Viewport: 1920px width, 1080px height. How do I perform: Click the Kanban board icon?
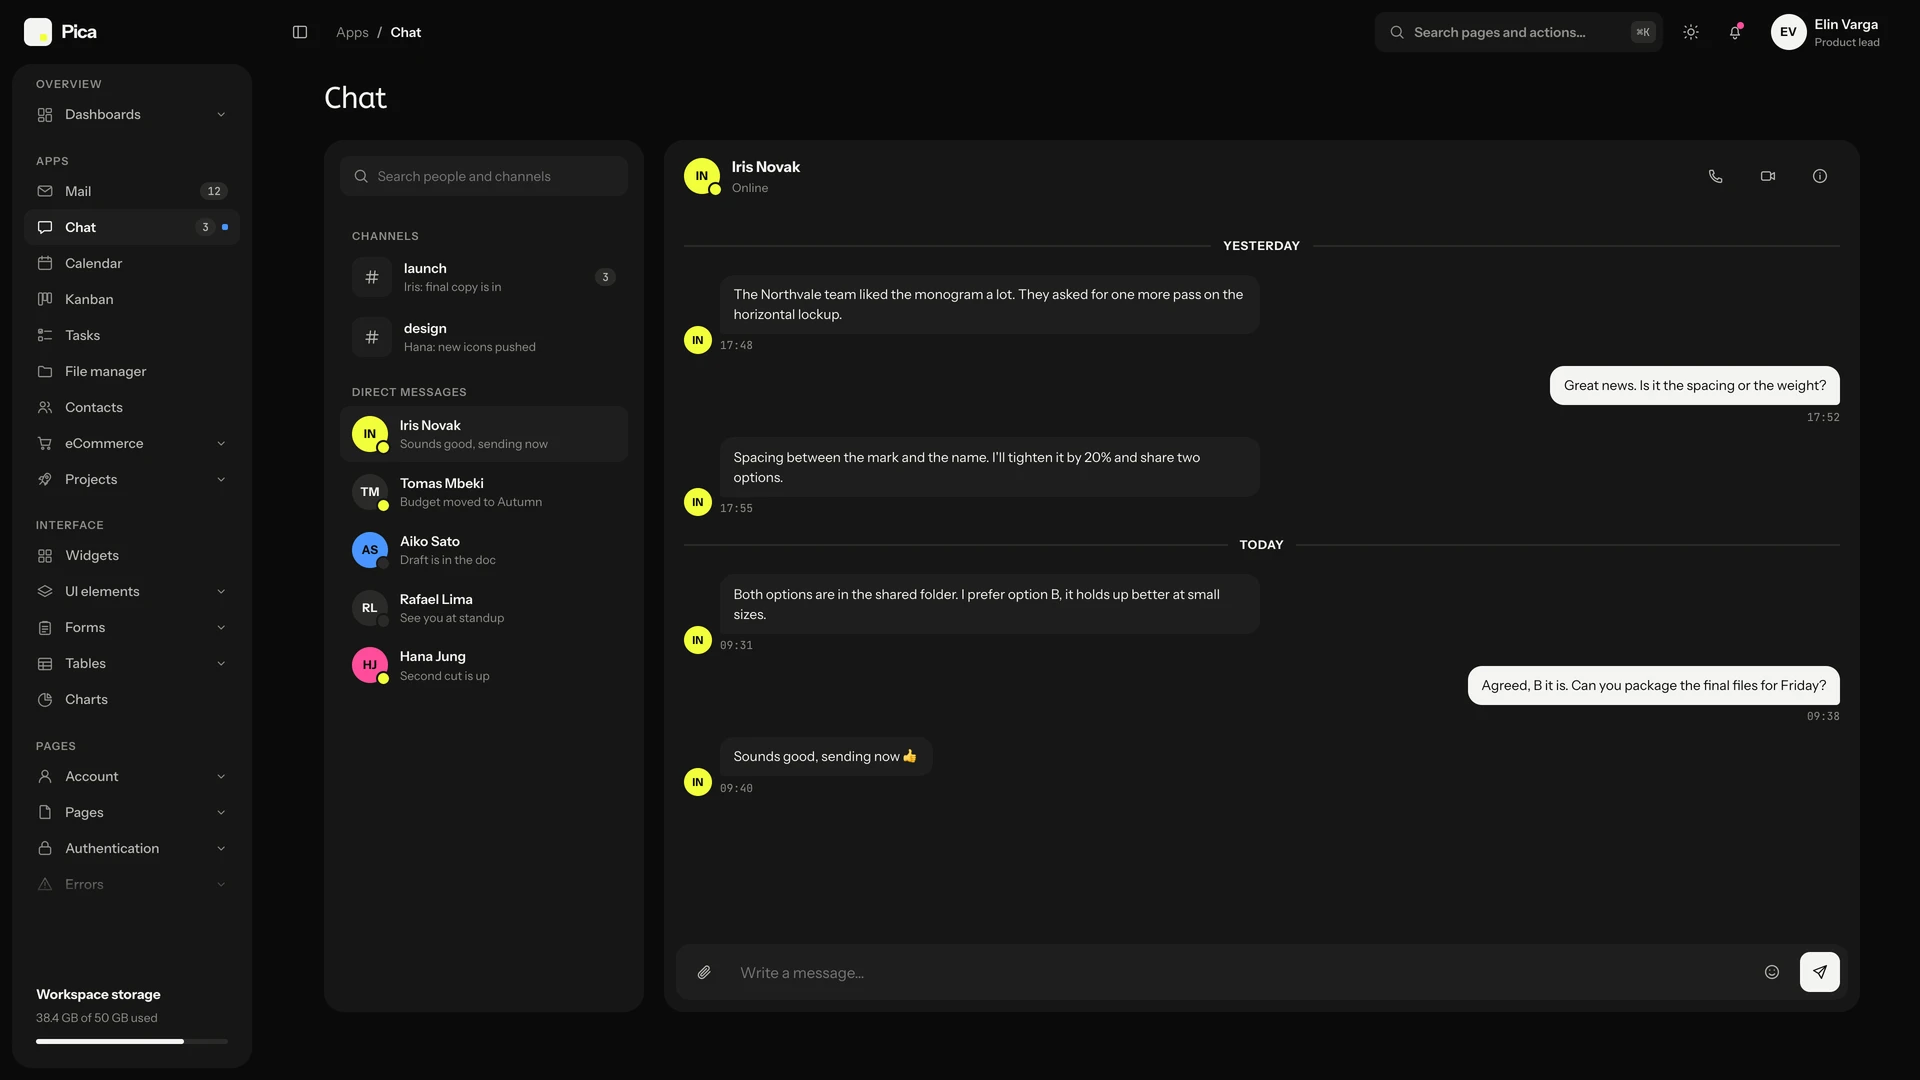pos(45,299)
